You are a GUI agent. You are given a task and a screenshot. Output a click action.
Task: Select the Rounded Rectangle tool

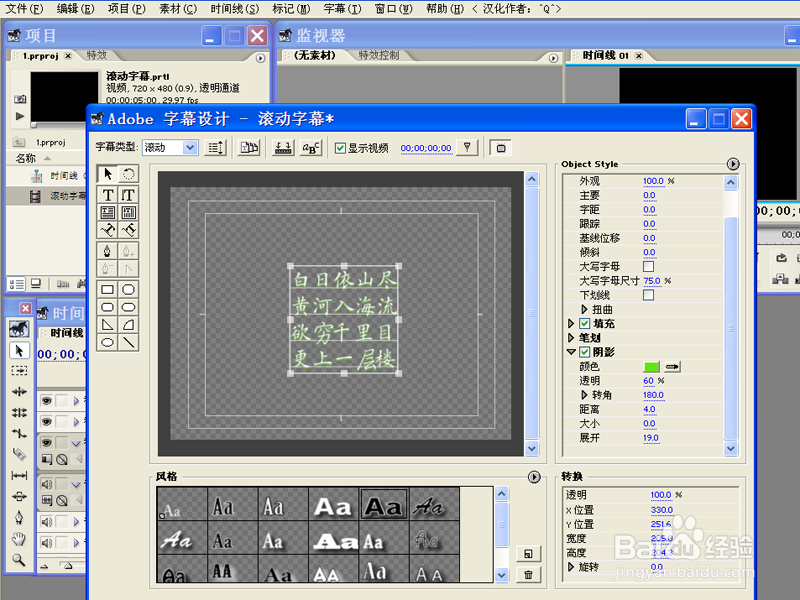tap(108, 307)
